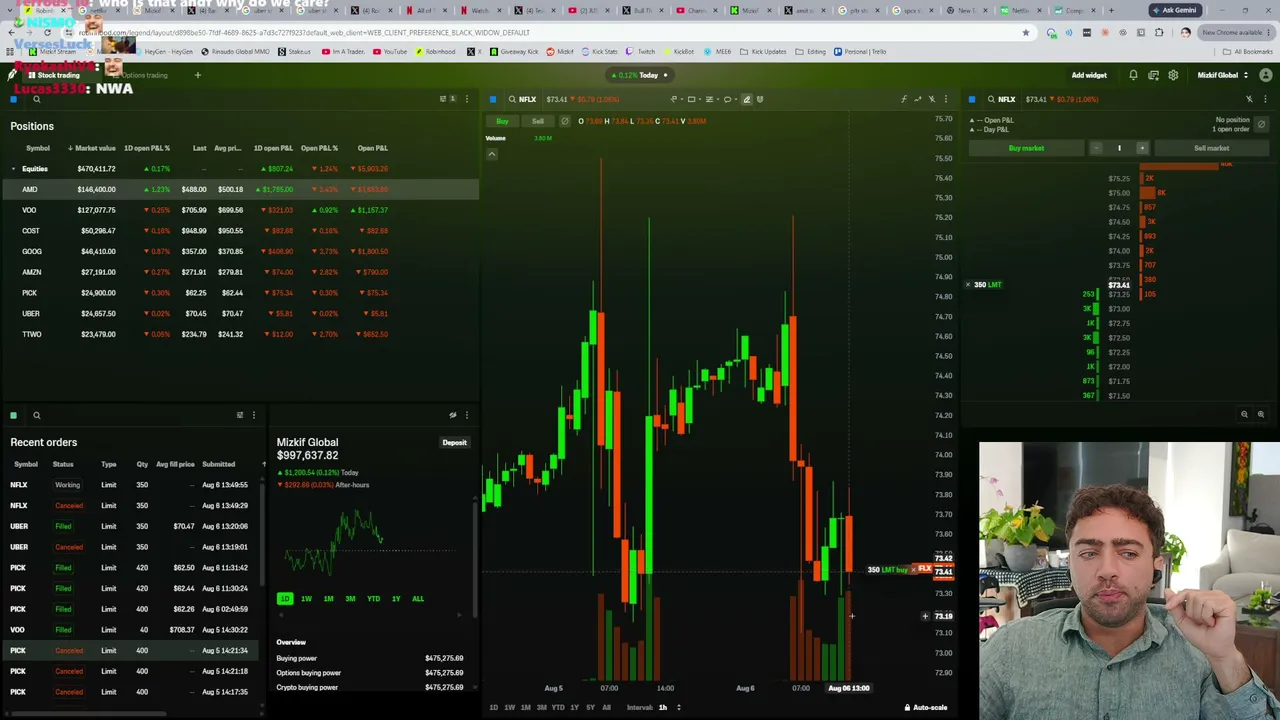Click the Ask Gemini button in Chrome
The height and width of the screenshot is (720, 1280).
point(1174,10)
